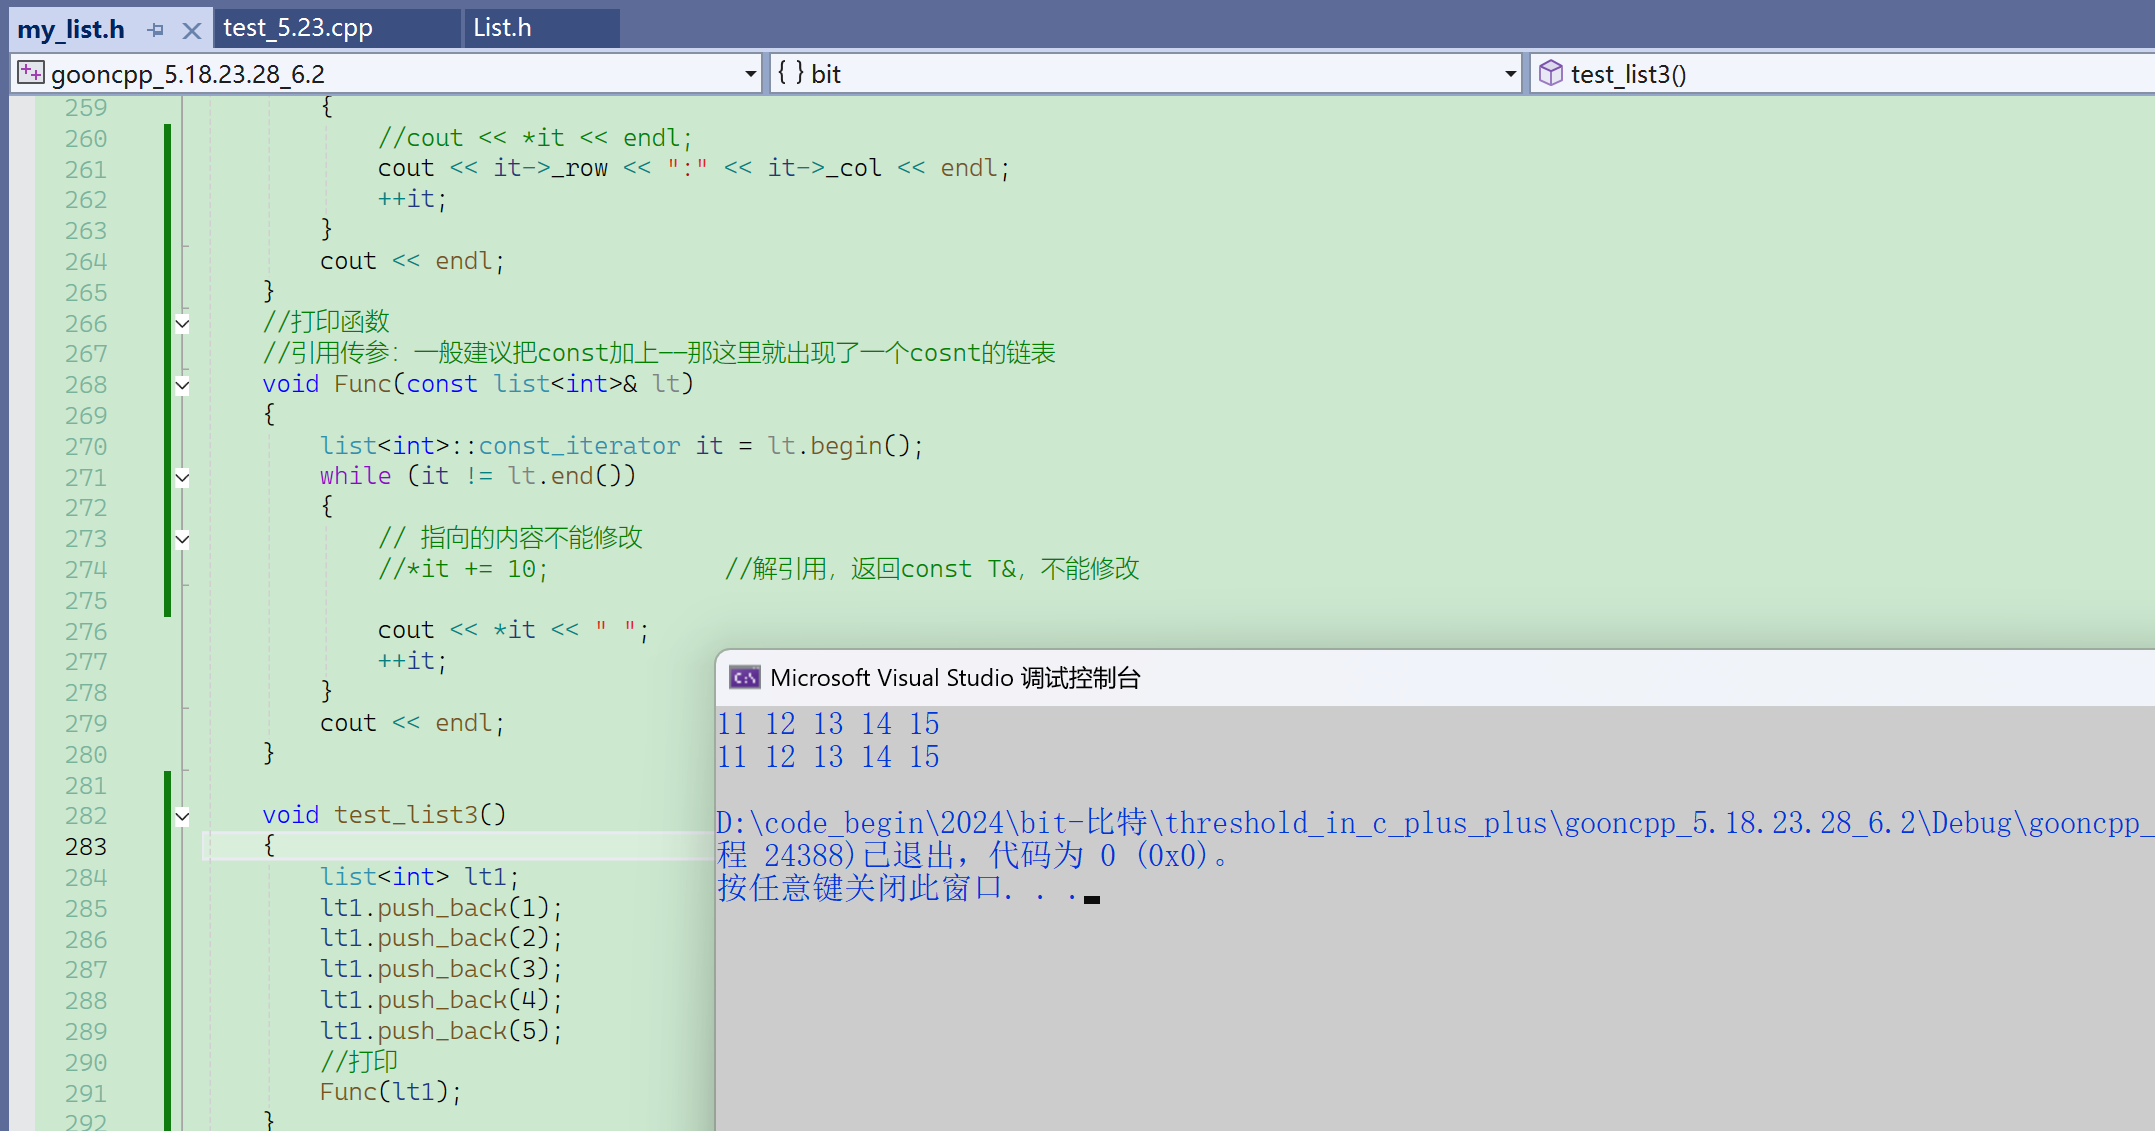This screenshot has height=1131, width=2155.
Task: Click the const_iterator type on line 270
Action: (579, 446)
